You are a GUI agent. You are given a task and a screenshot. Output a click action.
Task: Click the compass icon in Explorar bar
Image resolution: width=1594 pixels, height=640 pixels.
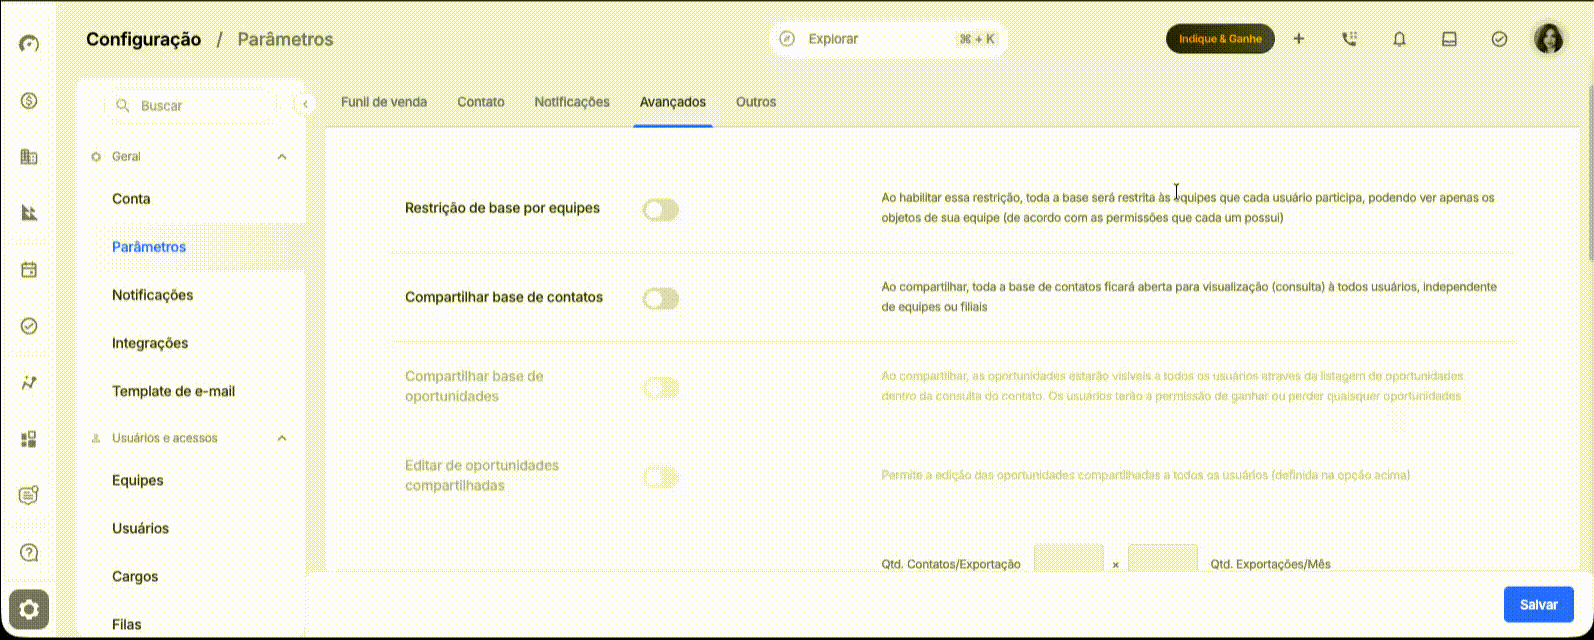click(787, 39)
